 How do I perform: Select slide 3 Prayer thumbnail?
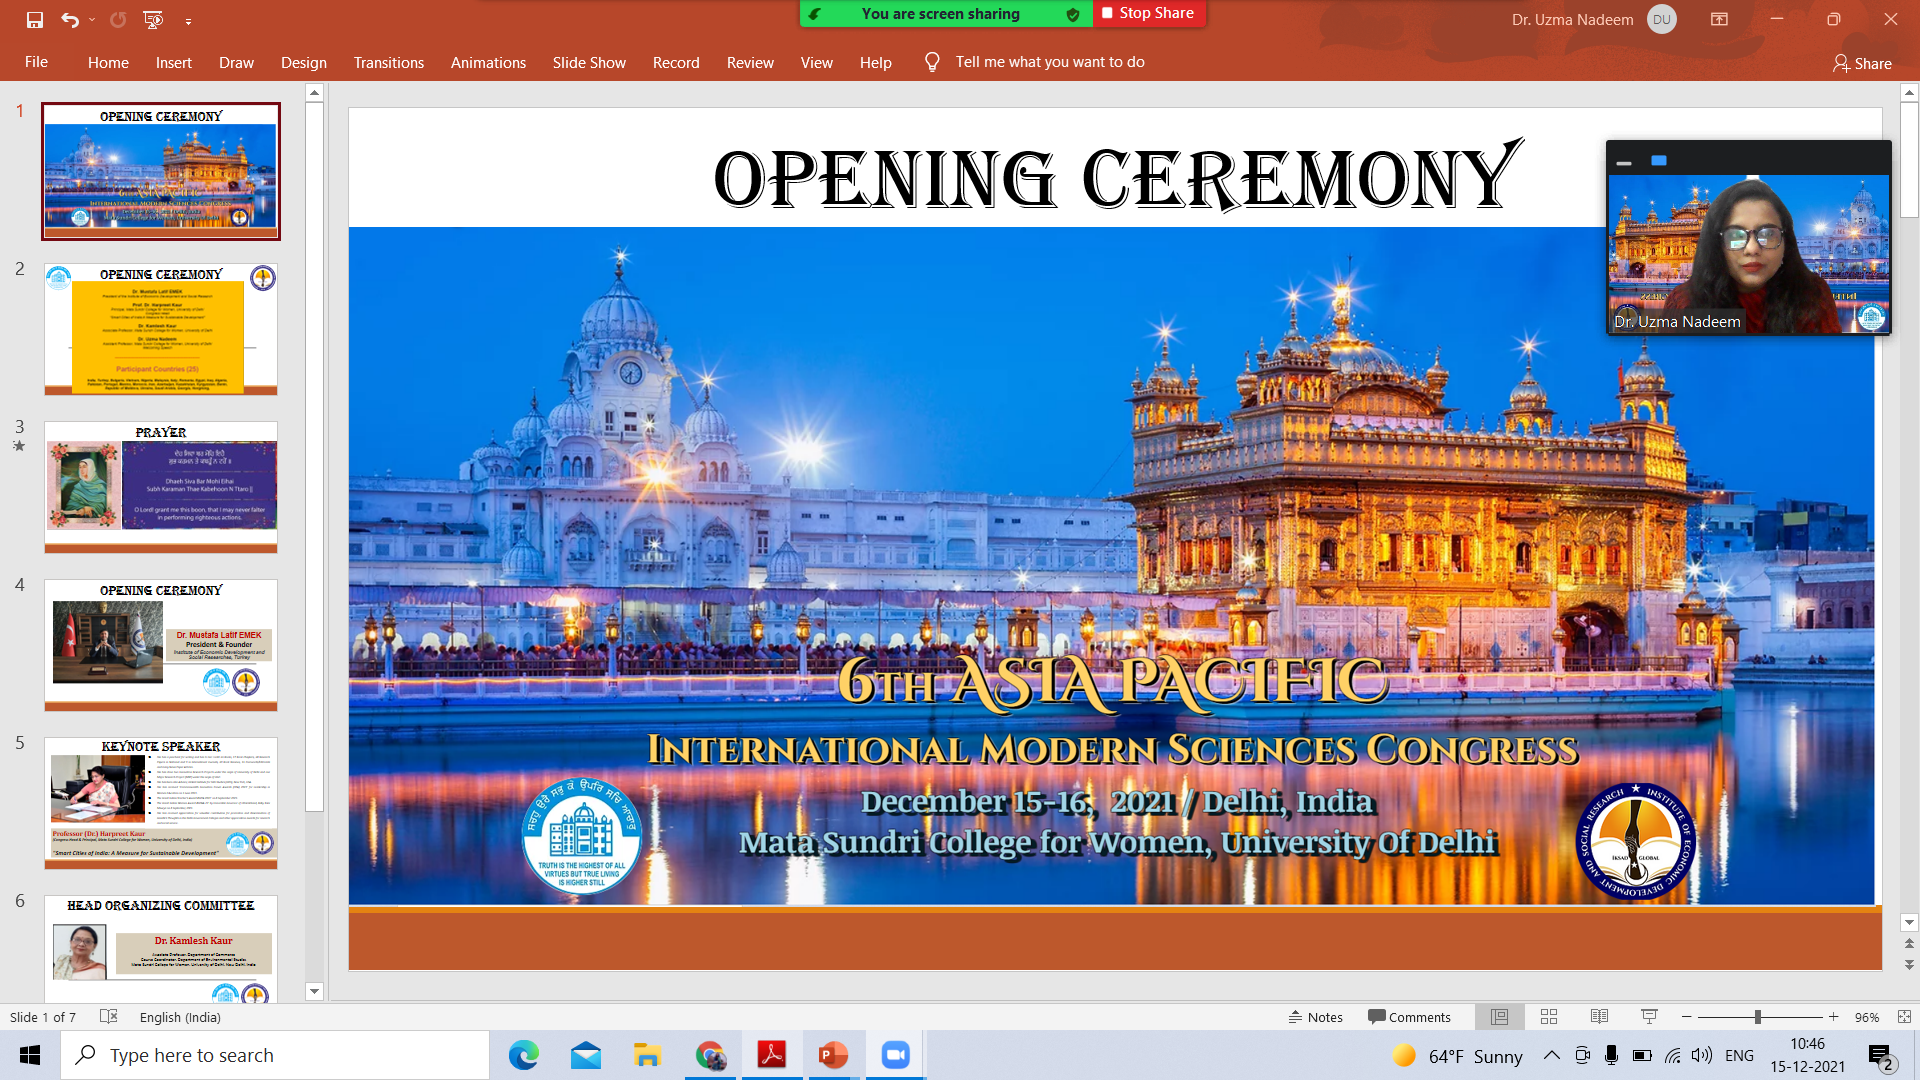[161, 487]
